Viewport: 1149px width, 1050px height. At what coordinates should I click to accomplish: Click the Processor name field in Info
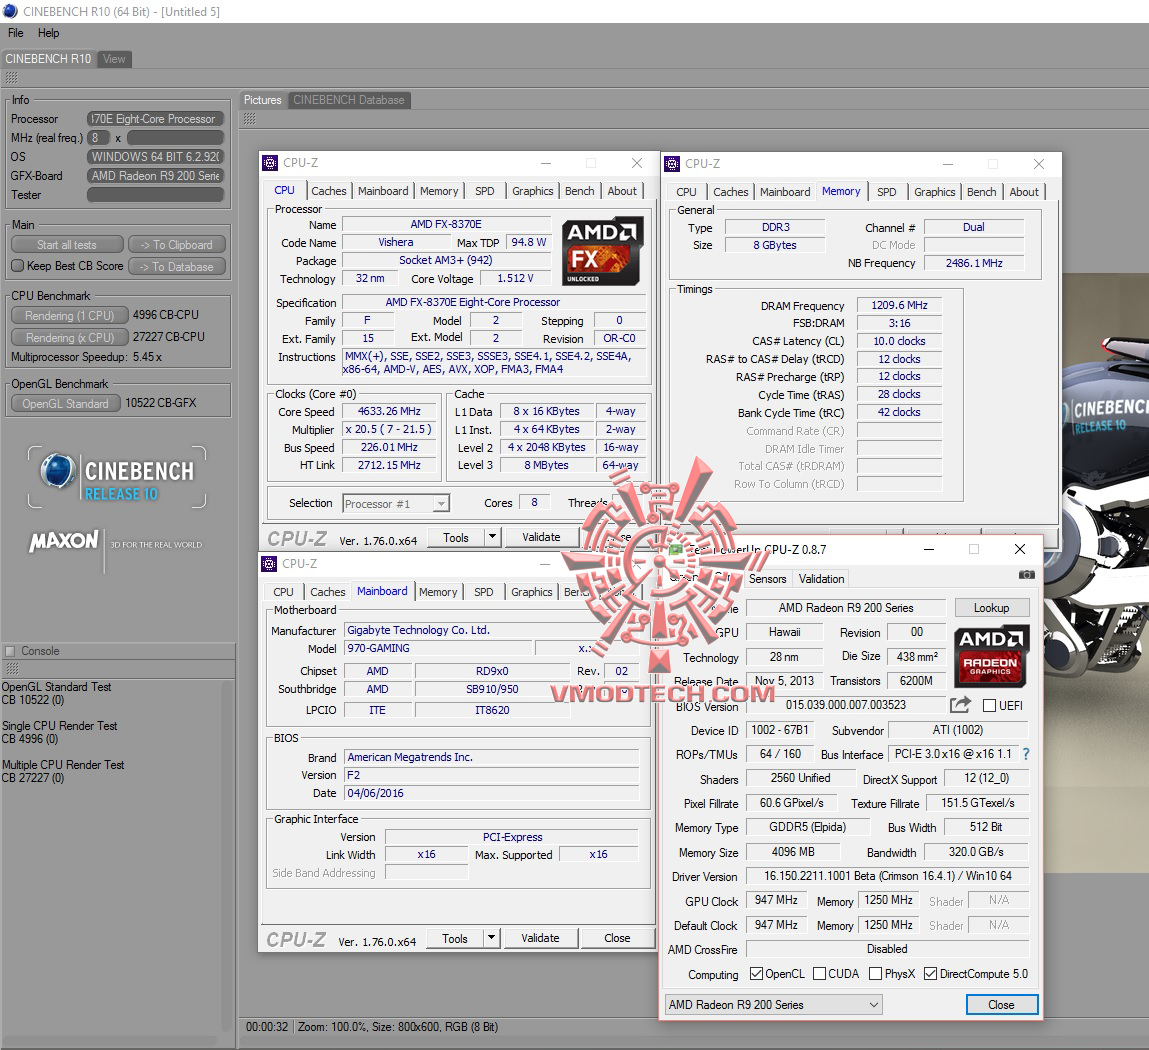pyautogui.click(x=155, y=119)
